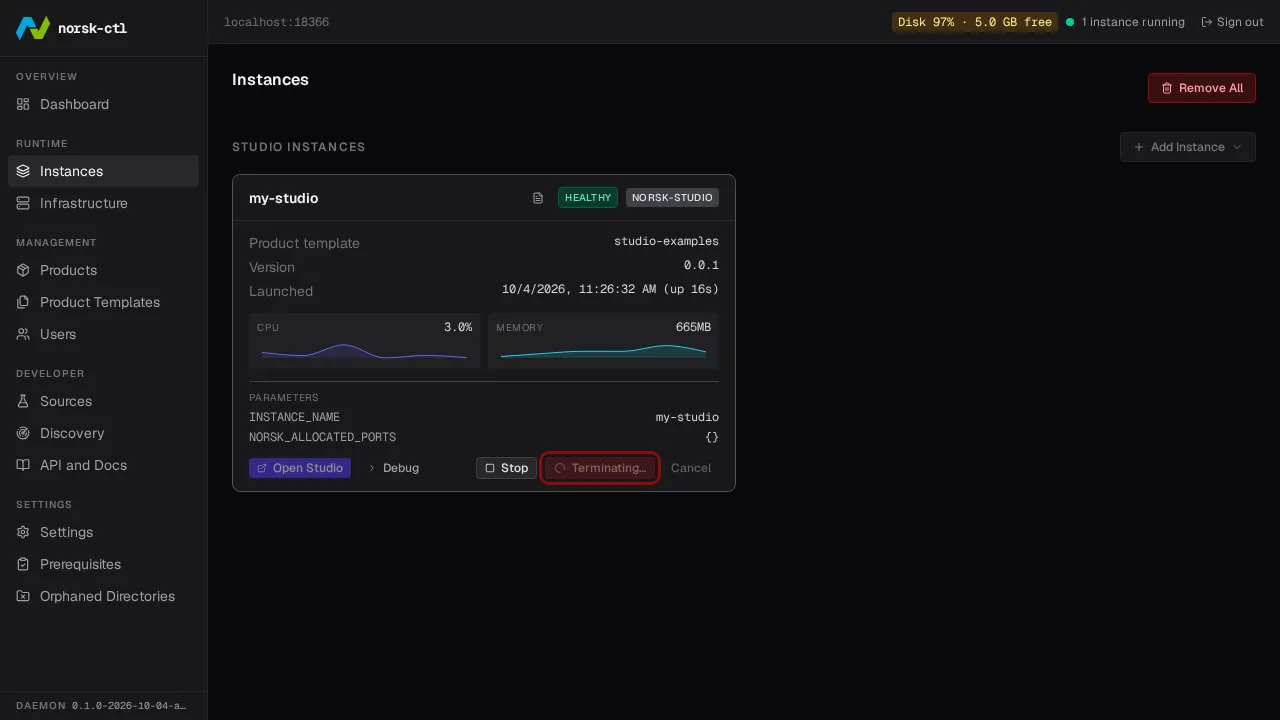Click the 1 instance running status
1280x720 pixels.
(x=1125, y=22)
